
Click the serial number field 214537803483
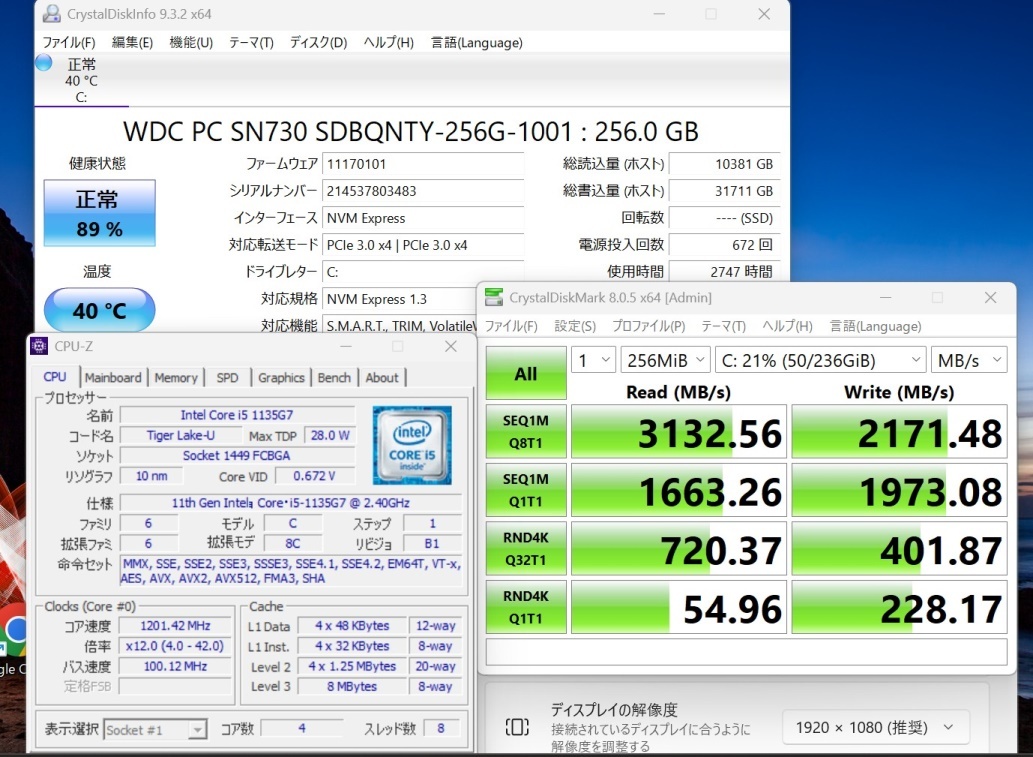[423, 191]
